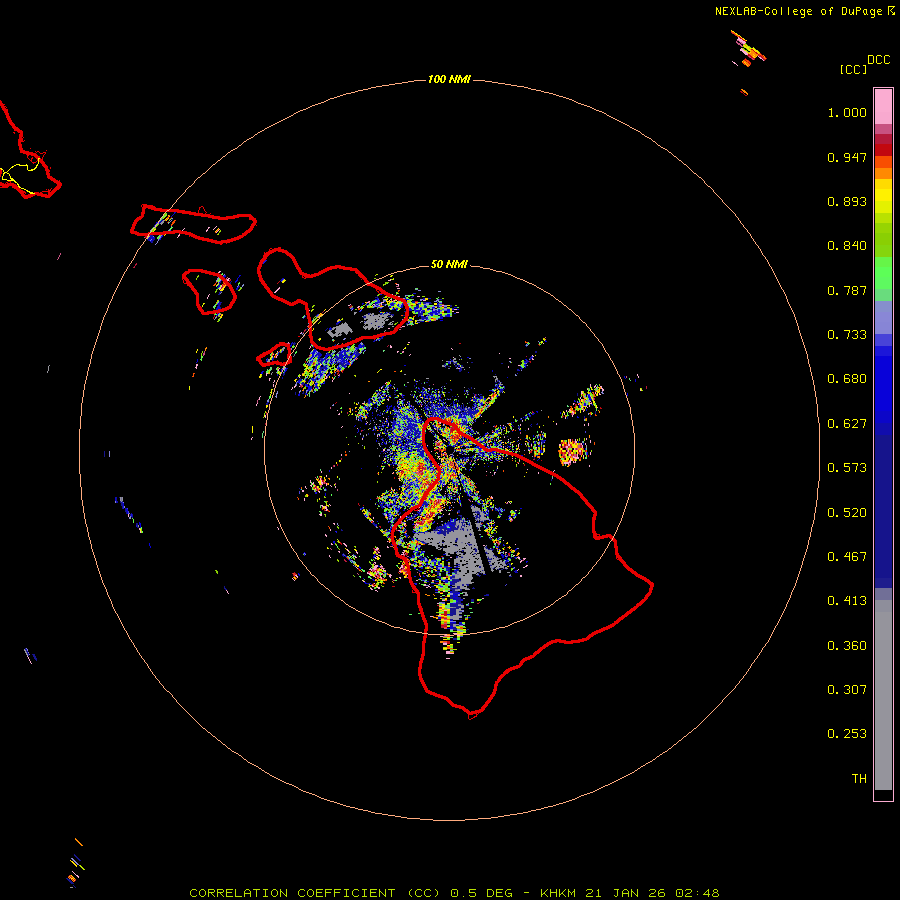The height and width of the screenshot is (900, 900).
Task: Click the 0.733 scale value
Action: 847,335
